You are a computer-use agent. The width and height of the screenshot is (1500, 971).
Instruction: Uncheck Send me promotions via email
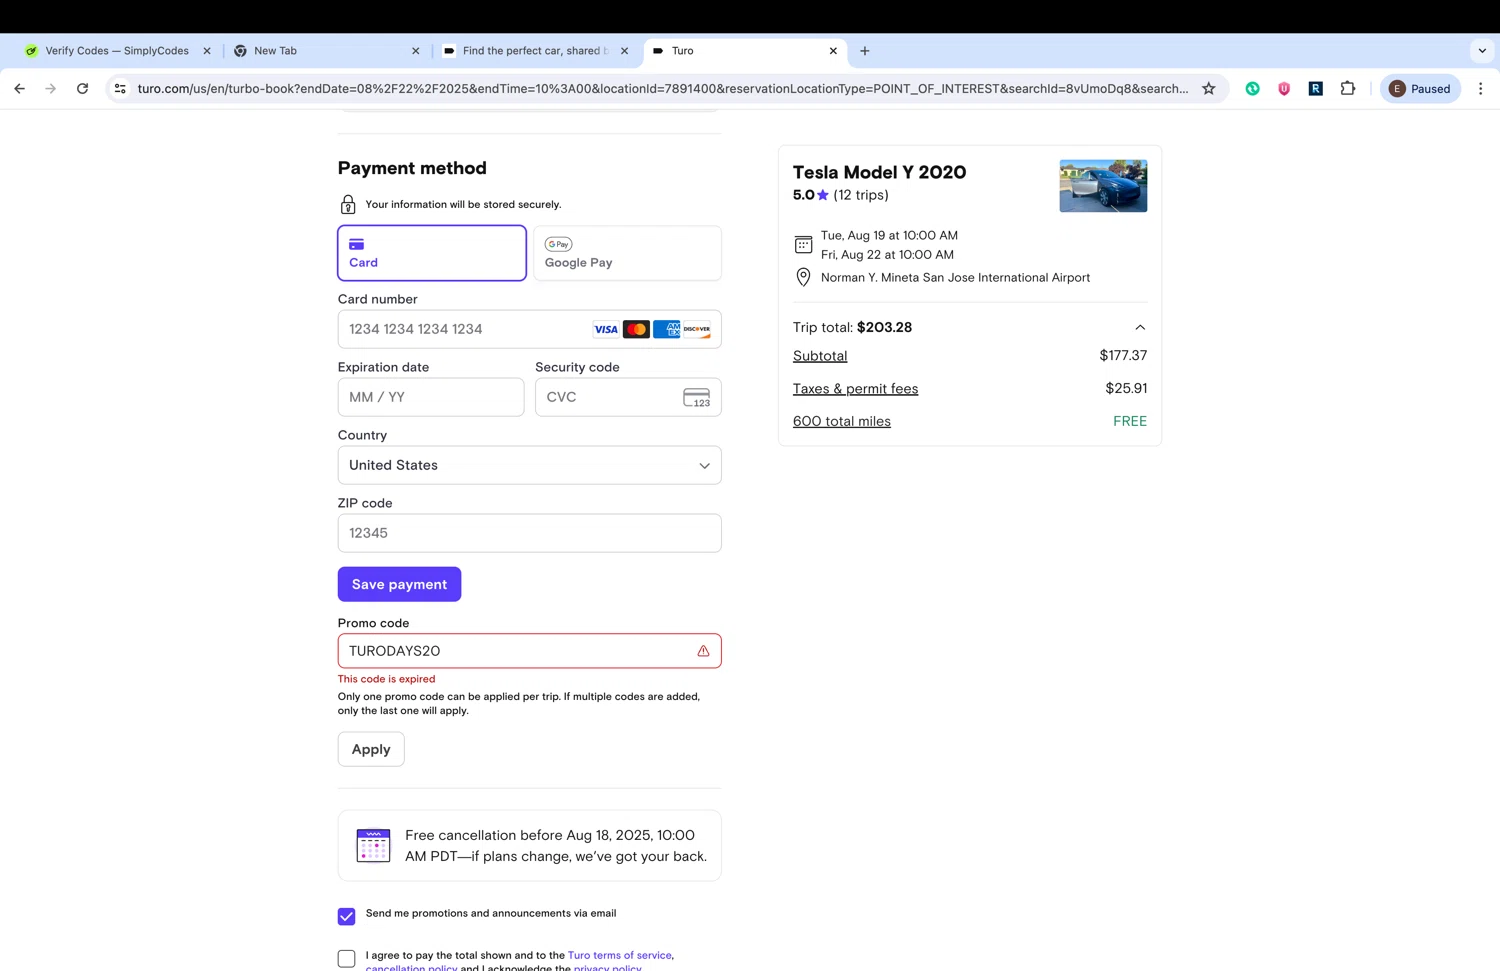click(347, 916)
